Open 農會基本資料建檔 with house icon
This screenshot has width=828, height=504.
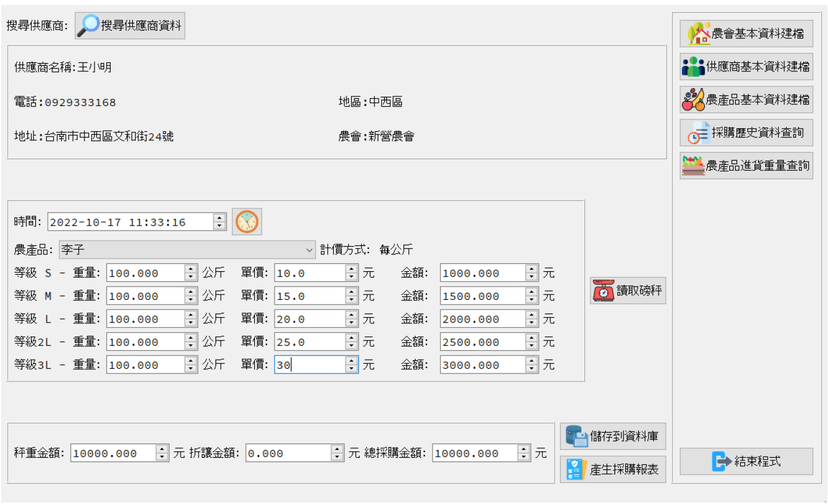tap(746, 33)
